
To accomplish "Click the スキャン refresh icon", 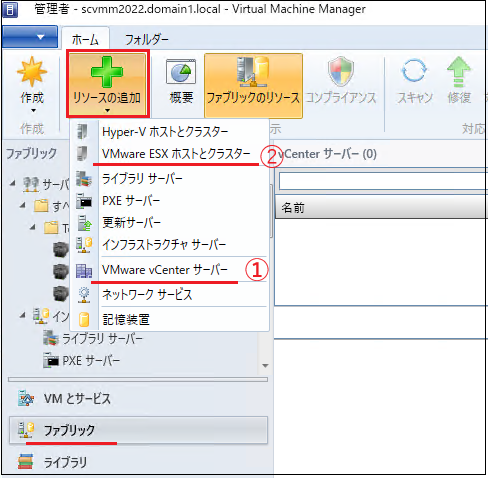I will click(x=414, y=71).
